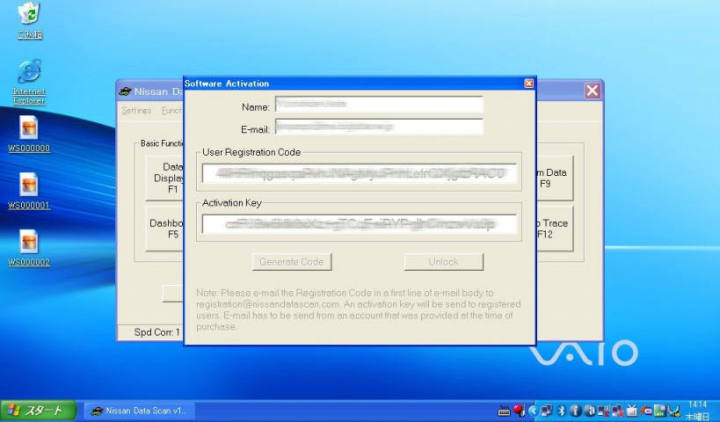Viewport: 720px width, 422px height.
Task: Select the WS000001 desktop file icon
Action: coord(29,191)
